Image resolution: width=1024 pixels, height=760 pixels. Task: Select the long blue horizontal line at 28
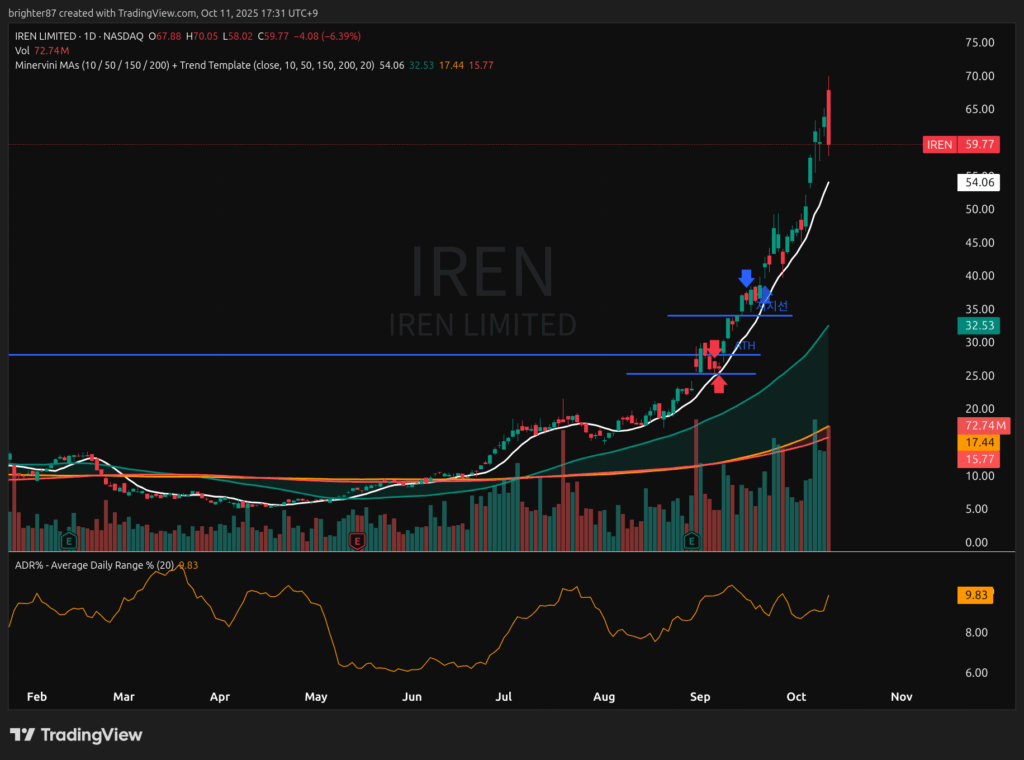pos(300,355)
